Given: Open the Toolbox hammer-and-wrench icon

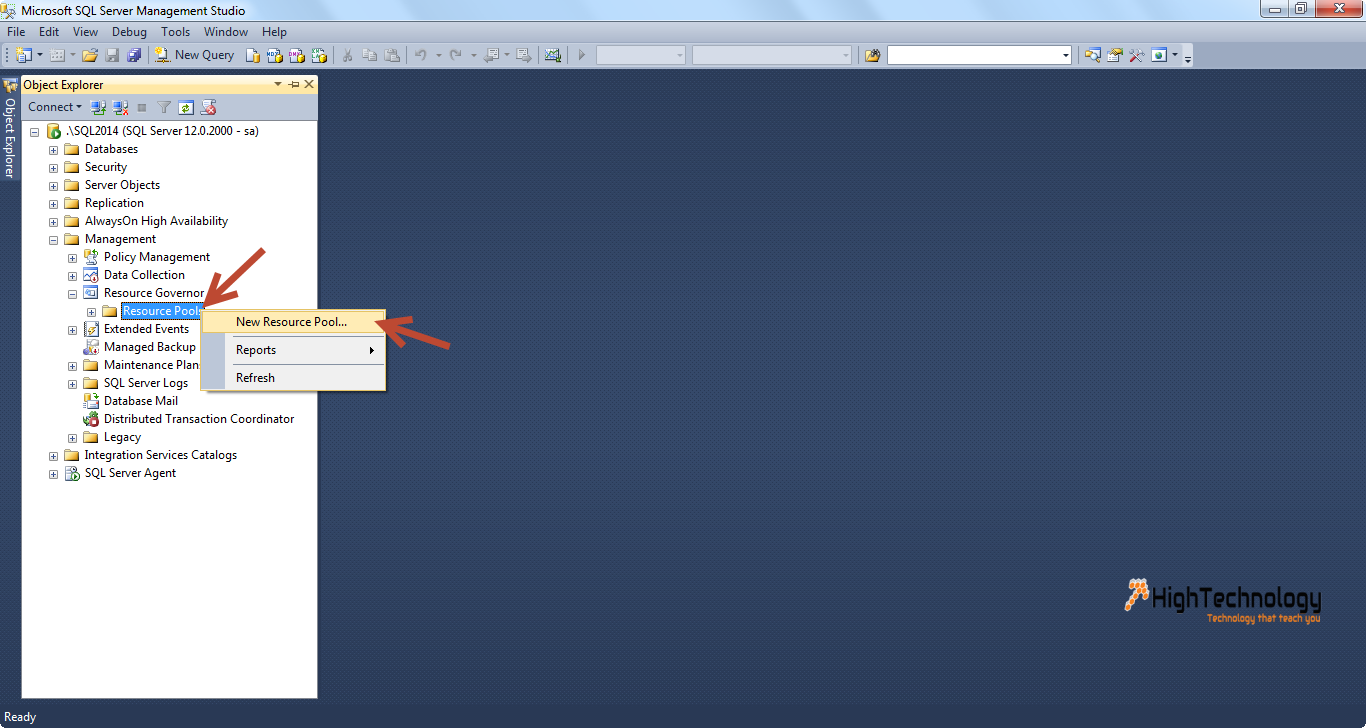Looking at the screenshot, I should [x=1137, y=55].
